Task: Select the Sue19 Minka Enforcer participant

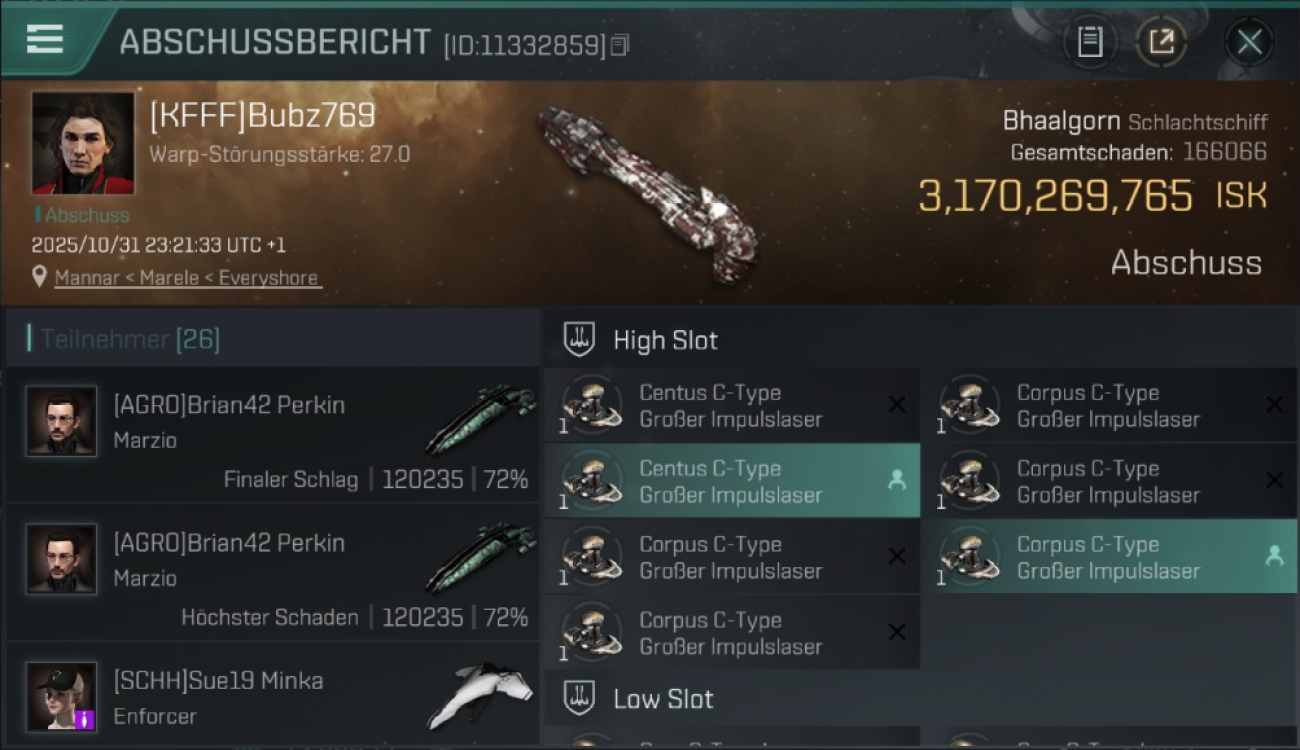Action: tap(272, 696)
